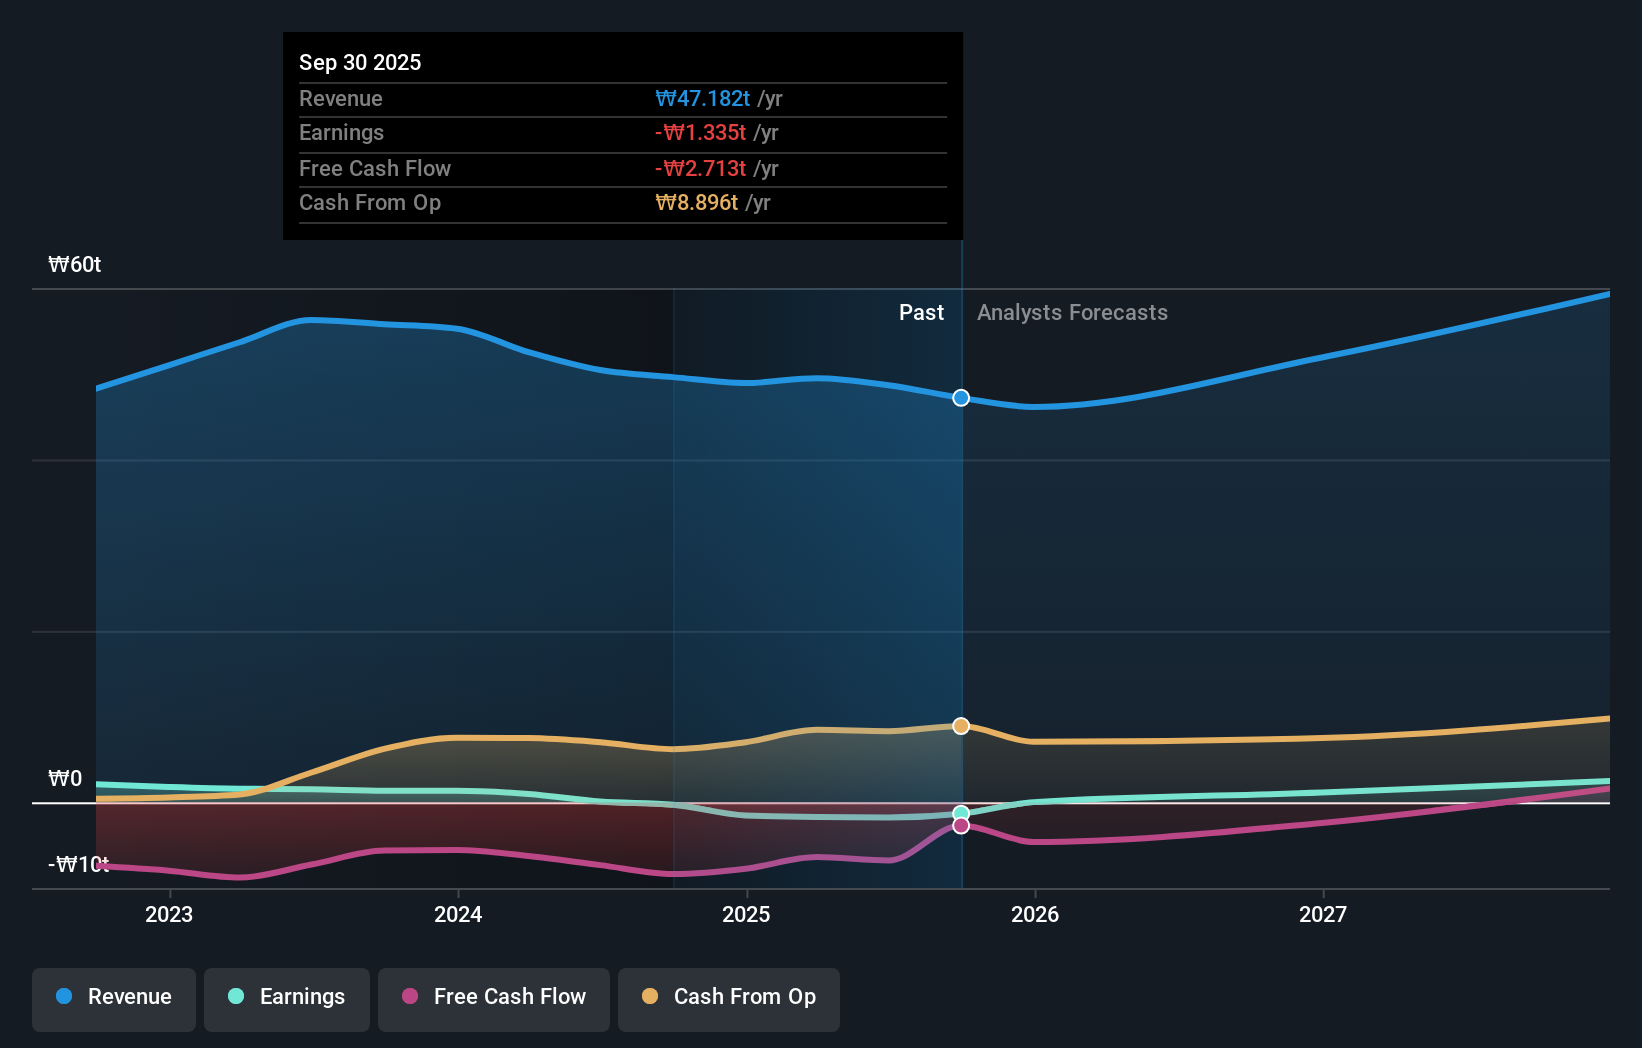Select the blue Revenue legend dot icon
Viewport: 1642px width, 1048px height.
[x=63, y=997]
